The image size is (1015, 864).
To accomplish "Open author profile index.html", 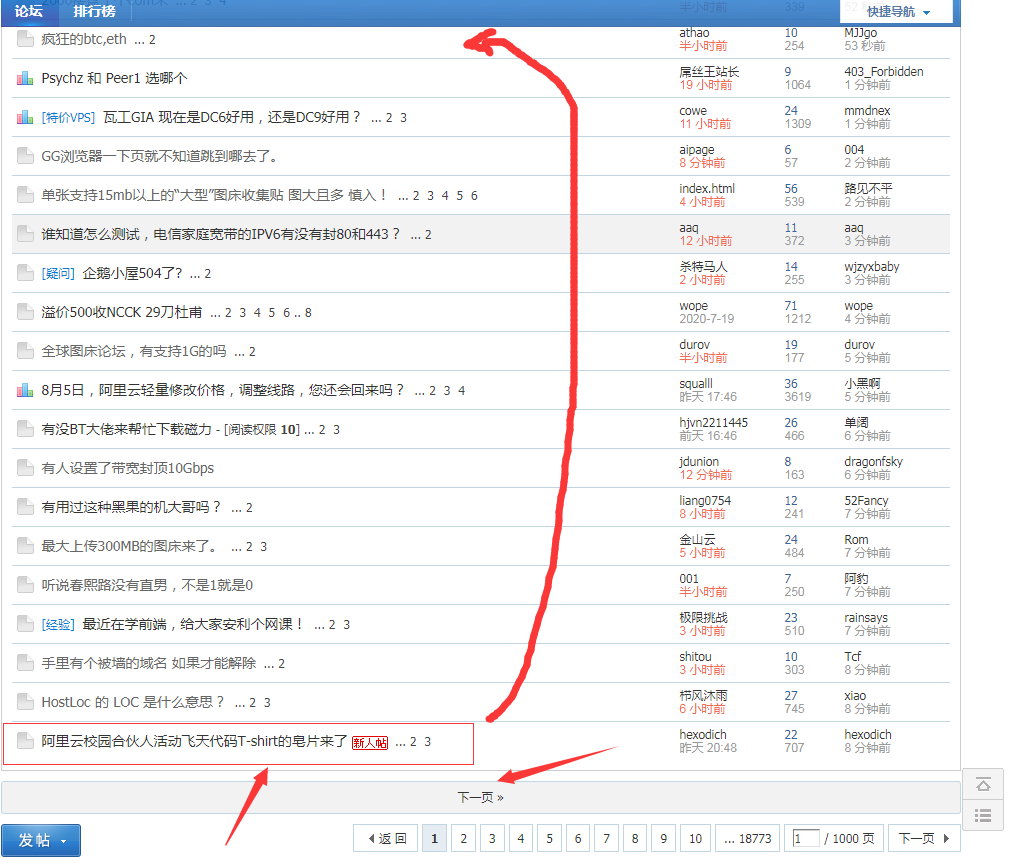I will (x=707, y=188).
